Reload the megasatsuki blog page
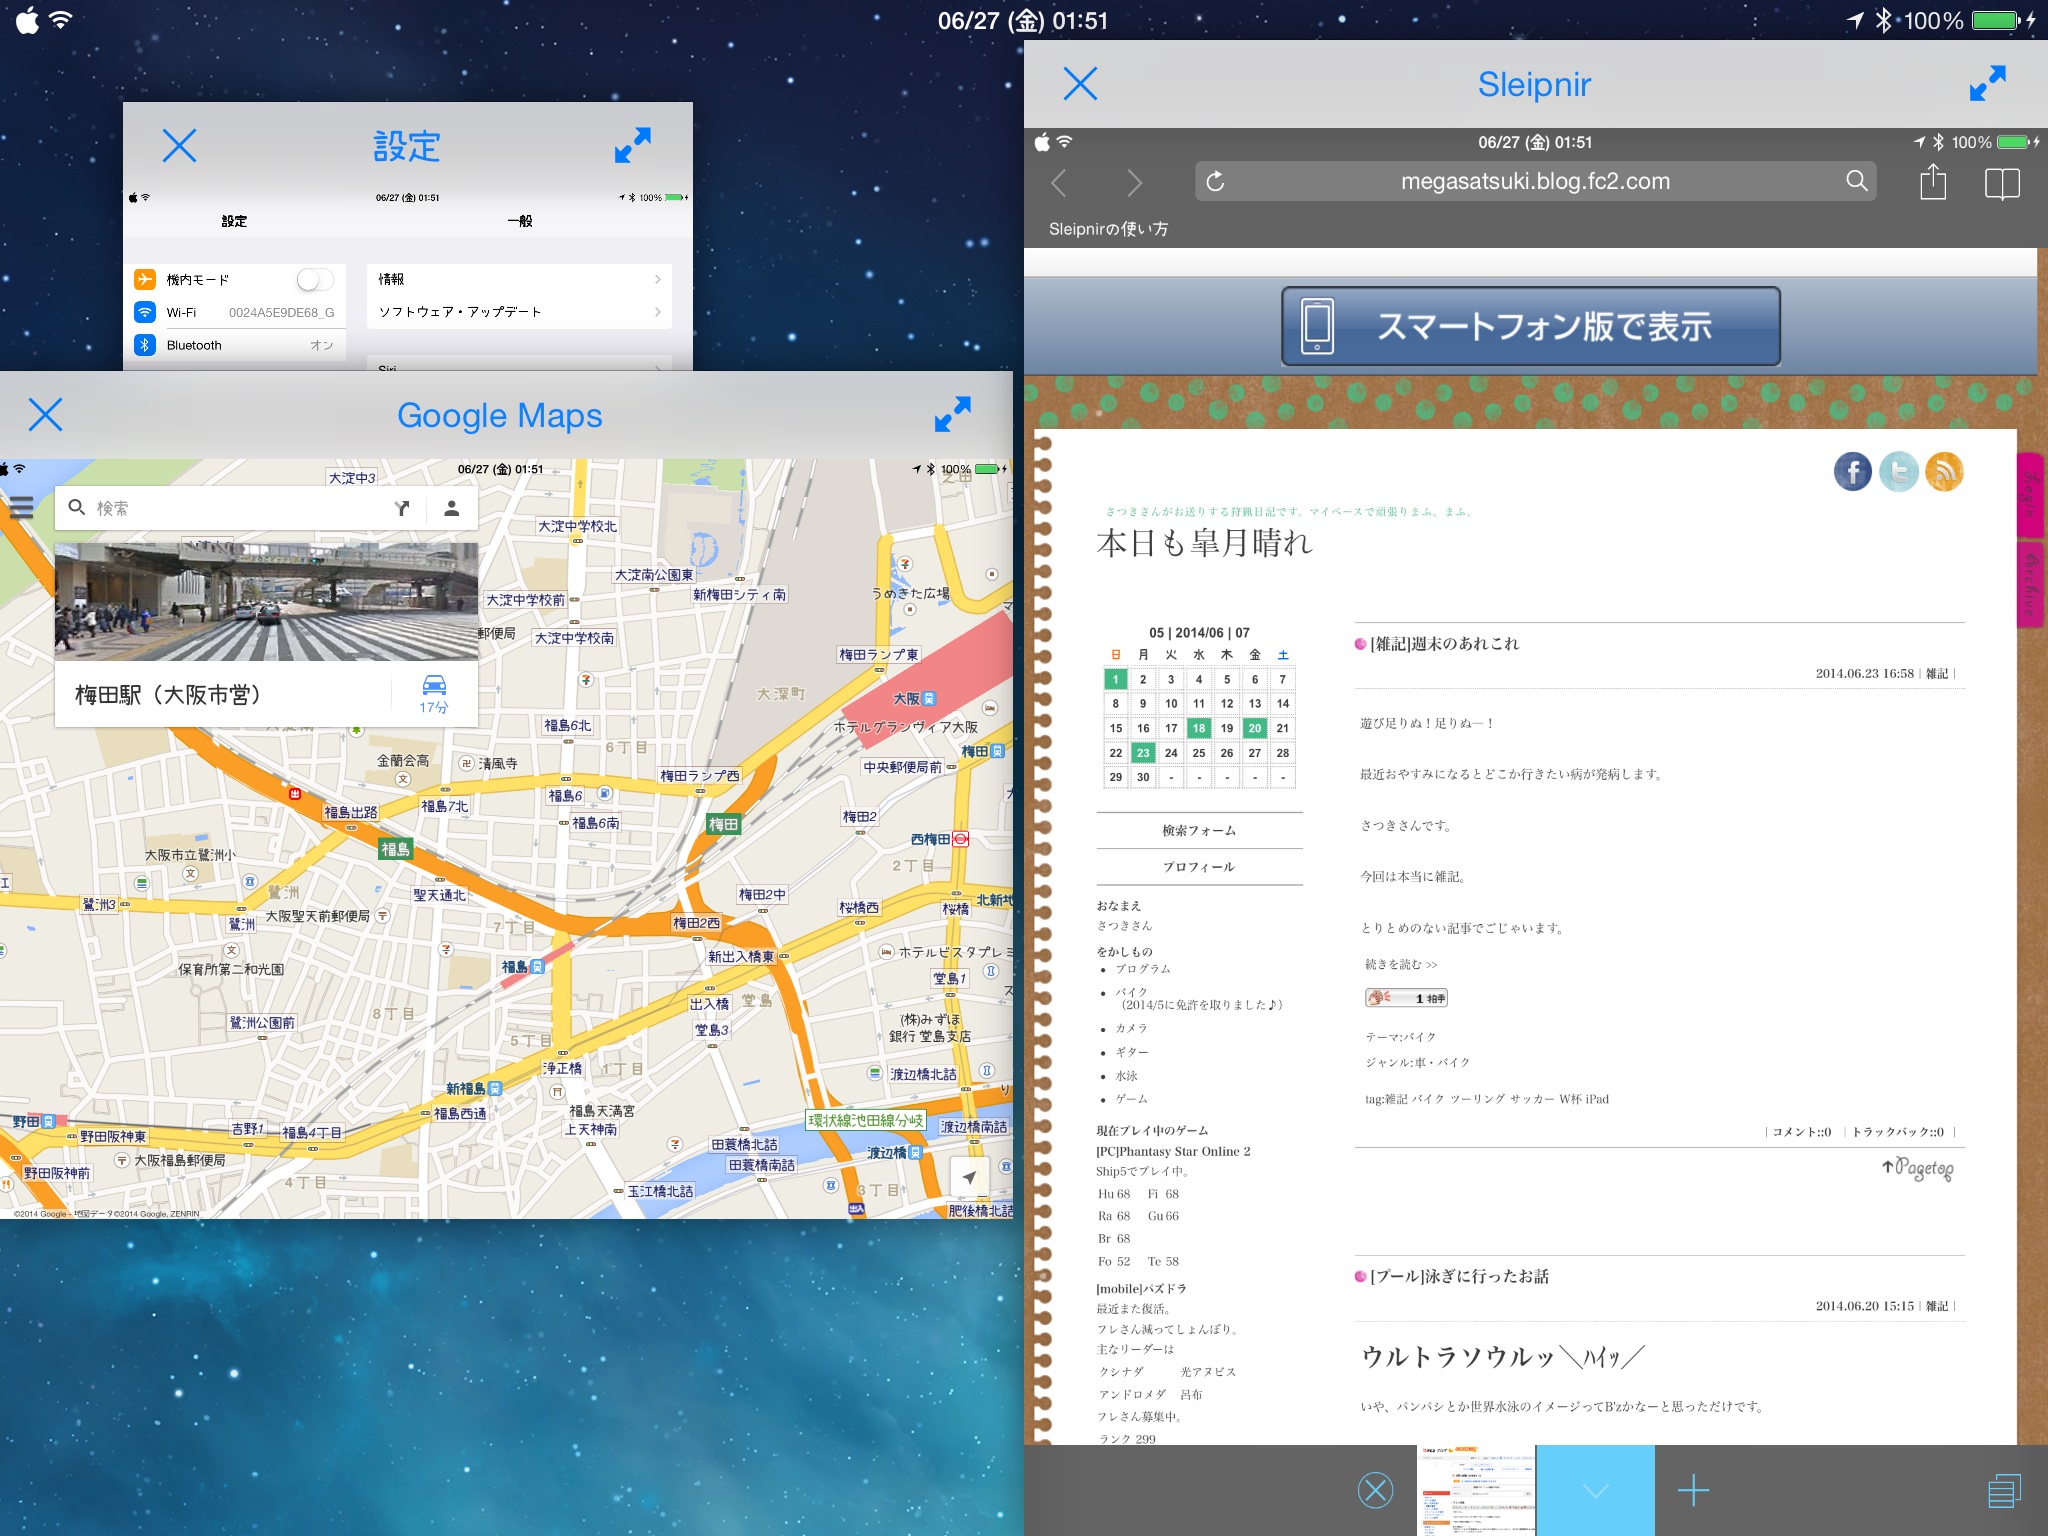The height and width of the screenshot is (1536, 2048). click(1215, 181)
